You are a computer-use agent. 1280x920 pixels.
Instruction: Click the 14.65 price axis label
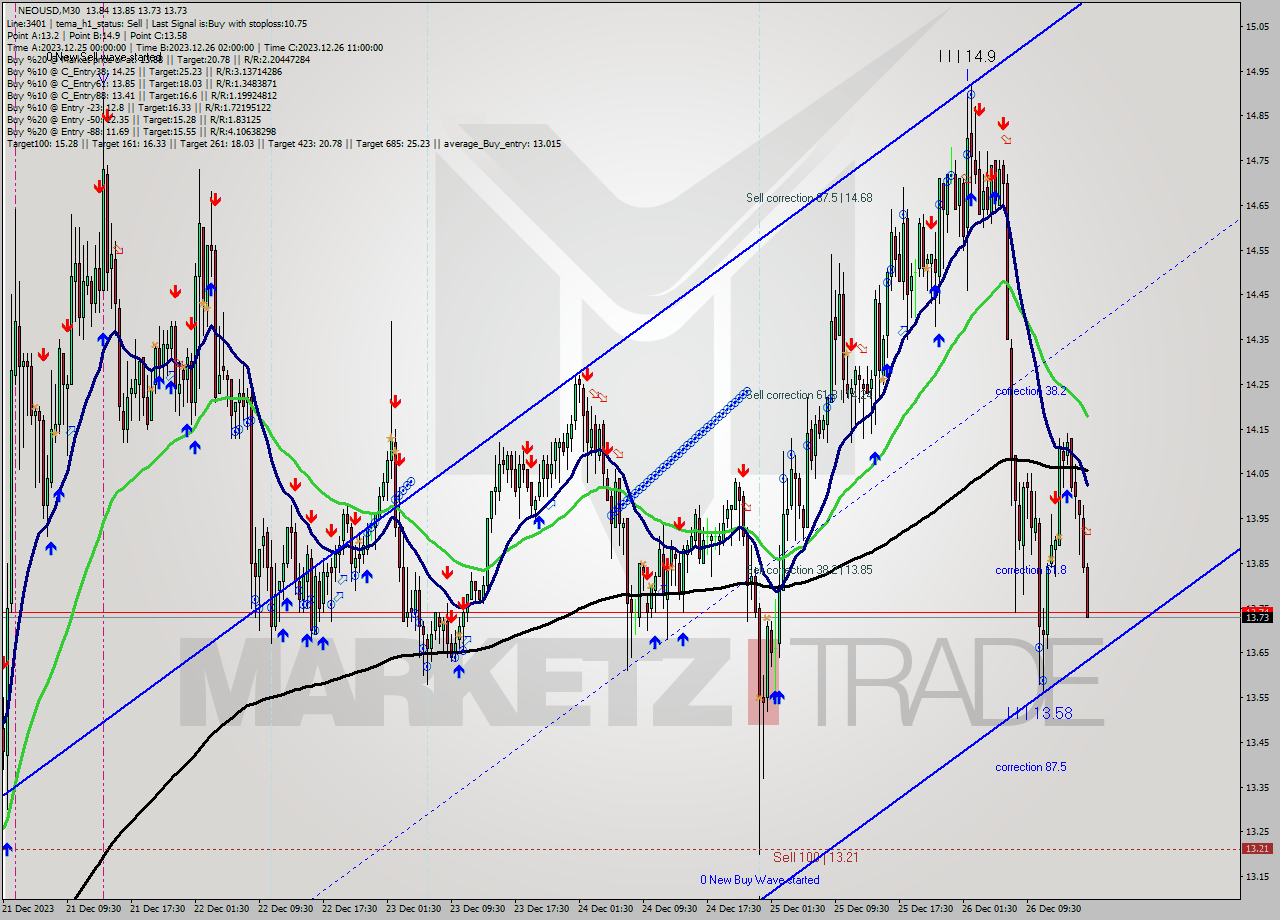pyautogui.click(x=1257, y=205)
